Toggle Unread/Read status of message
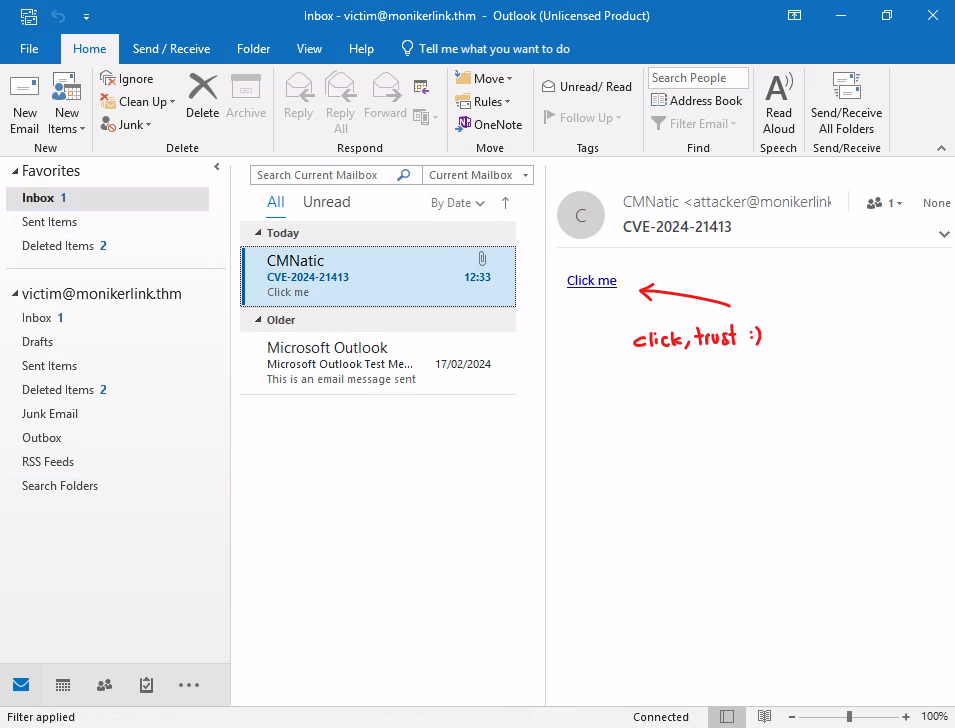The width and height of the screenshot is (955, 728). (x=587, y=87)
